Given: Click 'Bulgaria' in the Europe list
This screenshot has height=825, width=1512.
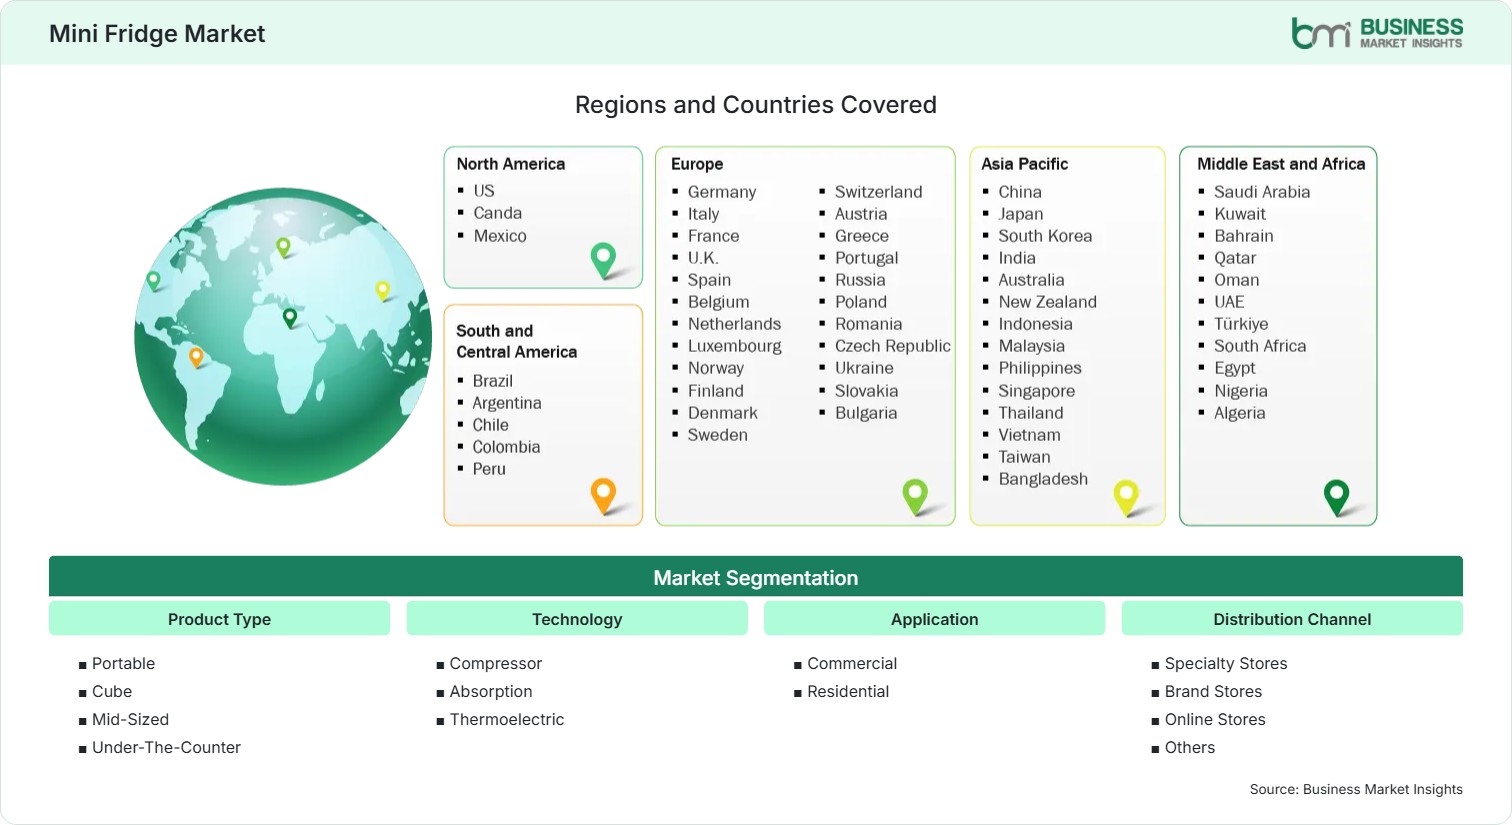Looking at the screenshot, I should pyautogui.click(x=866, y=413).
